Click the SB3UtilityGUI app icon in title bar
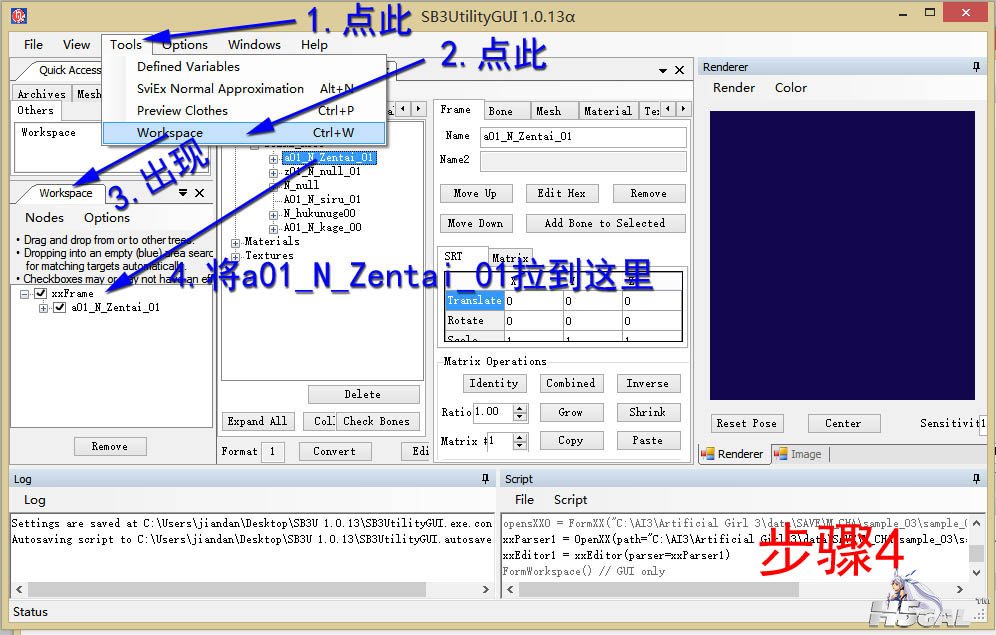The image size is (996, 635). (19, 15)
